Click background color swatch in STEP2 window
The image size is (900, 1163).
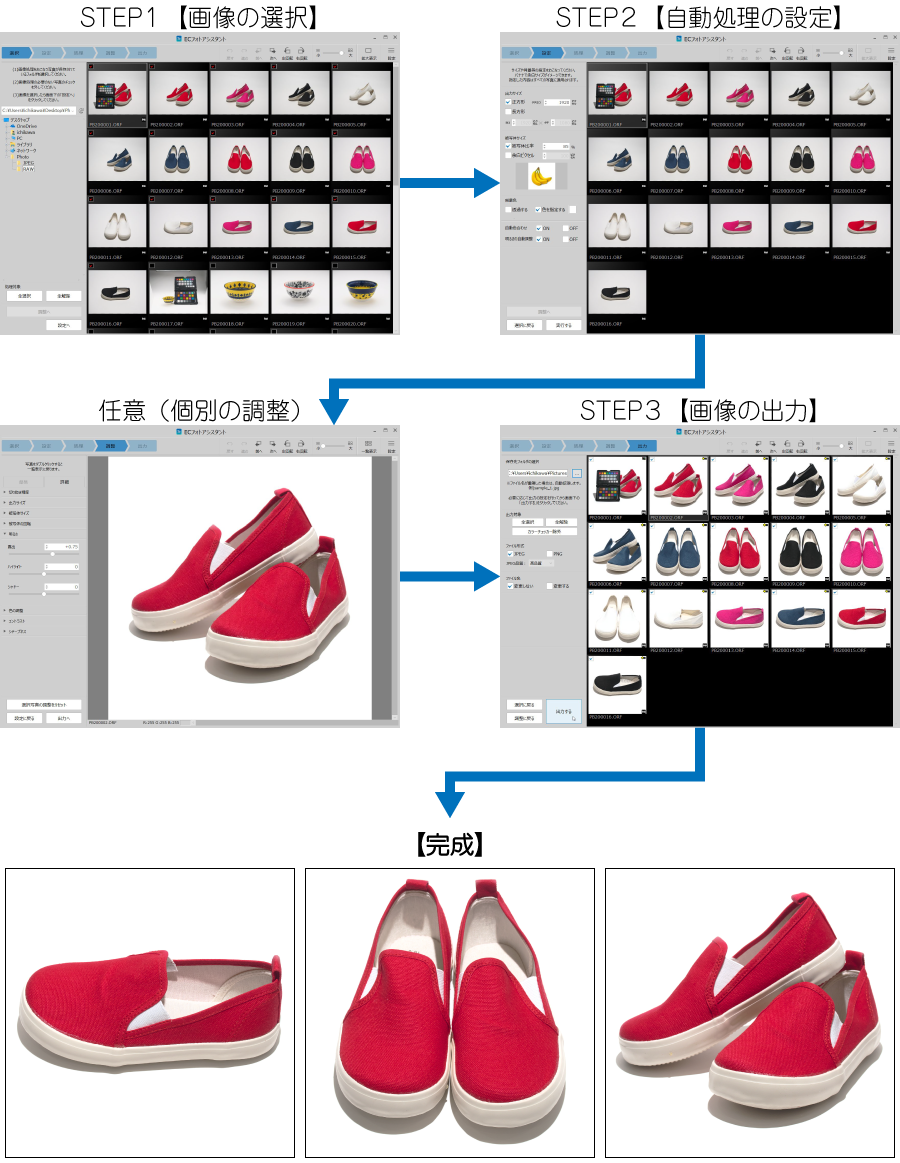pos(572,210)
